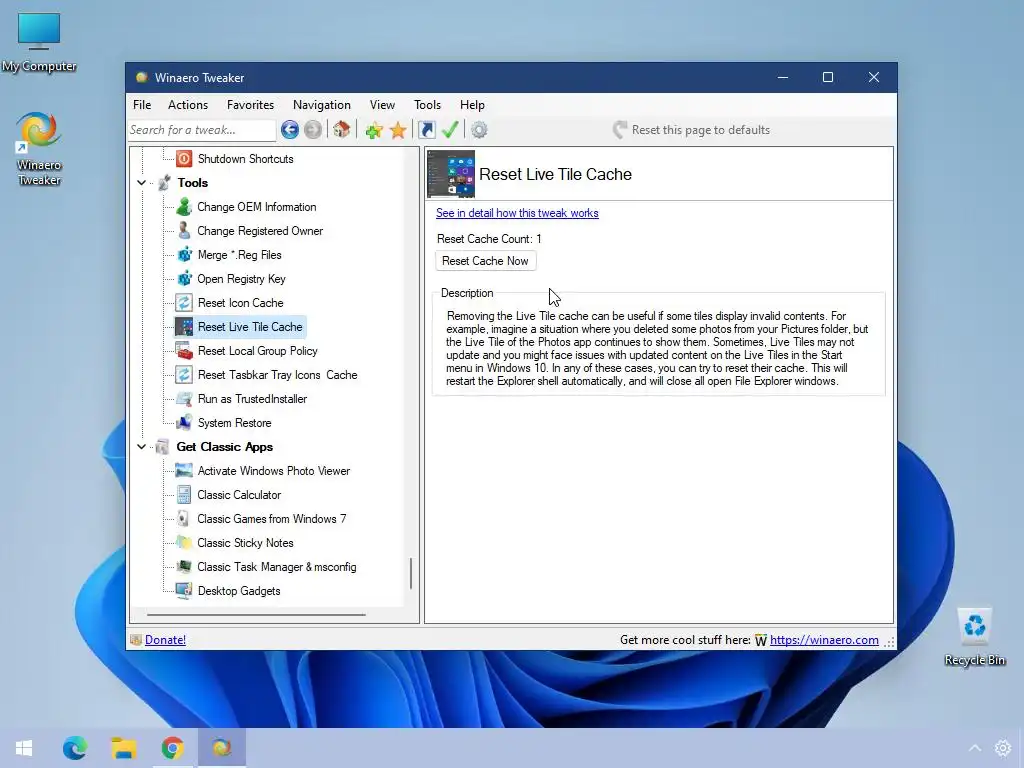Click Classic Sticky Notes icon

(x=184, y=543)
